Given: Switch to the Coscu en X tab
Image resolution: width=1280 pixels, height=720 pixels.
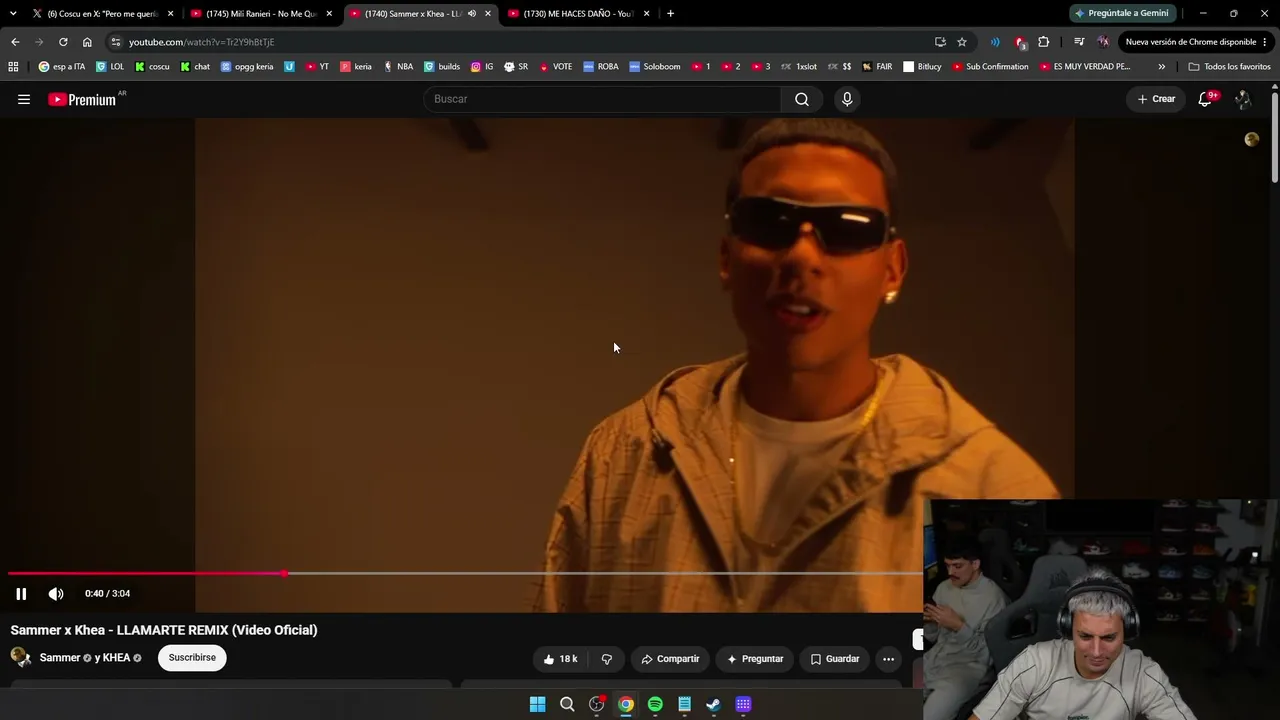Looking at the screenshot, I should pos(103,13).
